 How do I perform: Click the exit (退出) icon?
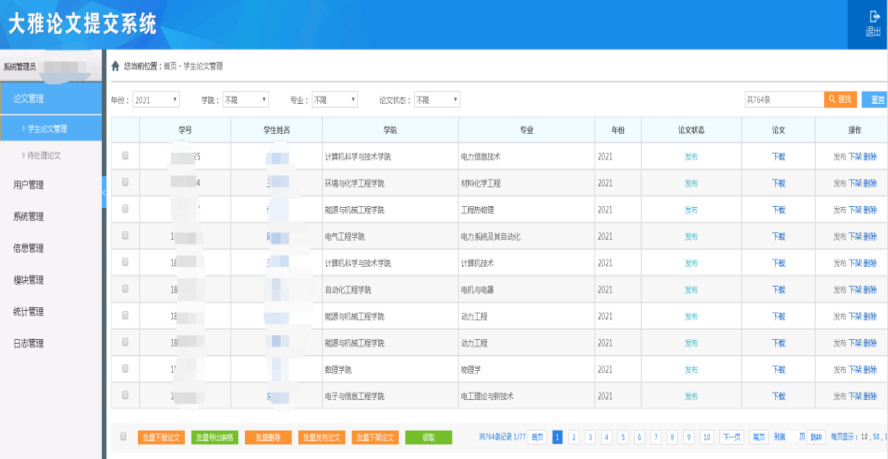coord(872,23)
